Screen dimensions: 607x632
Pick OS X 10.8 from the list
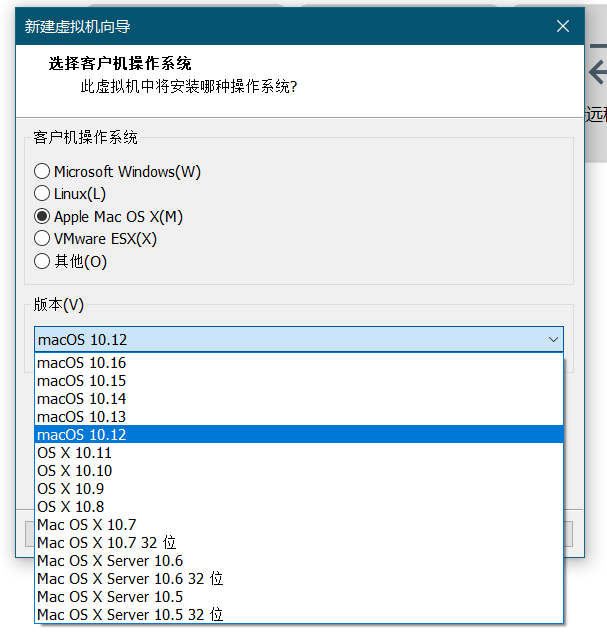point(299,507)
